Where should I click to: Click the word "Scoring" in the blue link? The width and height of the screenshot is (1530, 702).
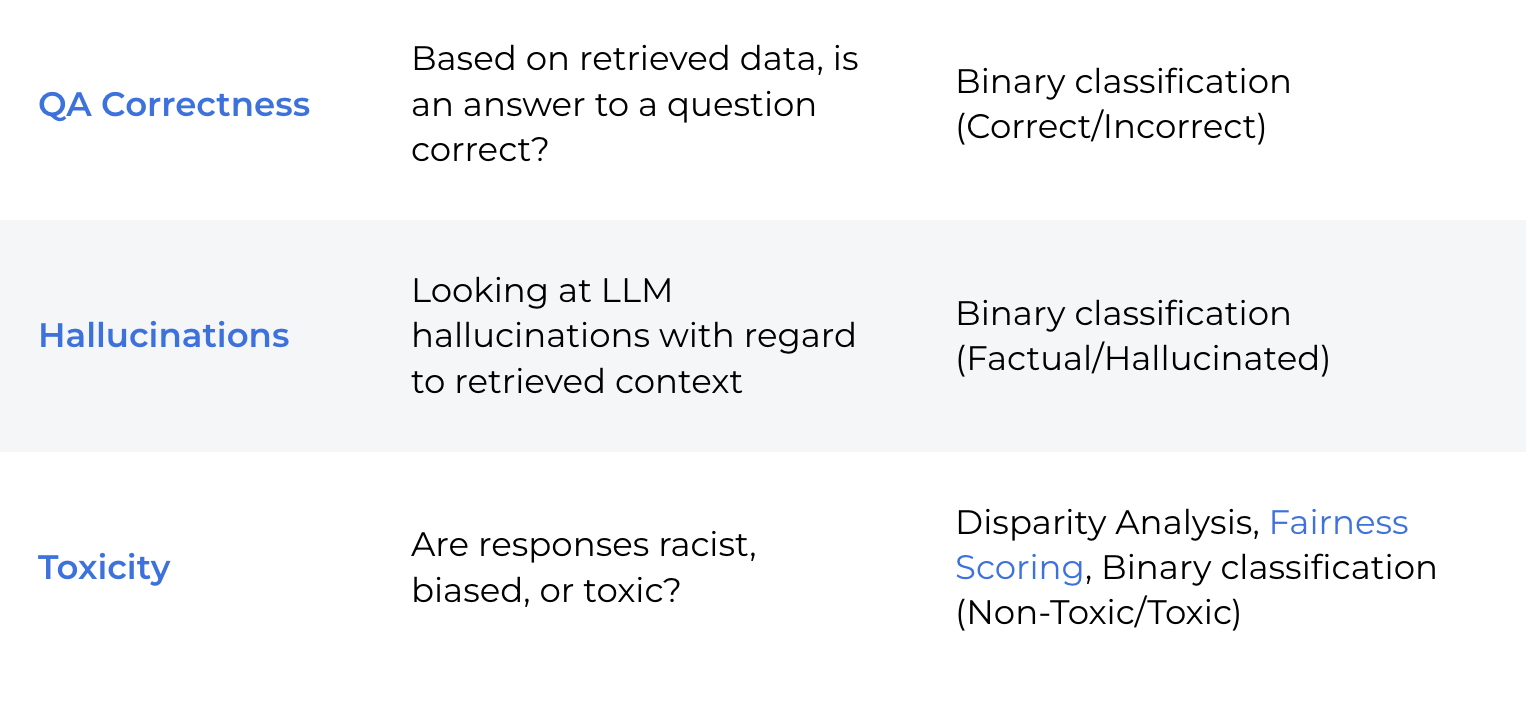[x=1019, y=567]
